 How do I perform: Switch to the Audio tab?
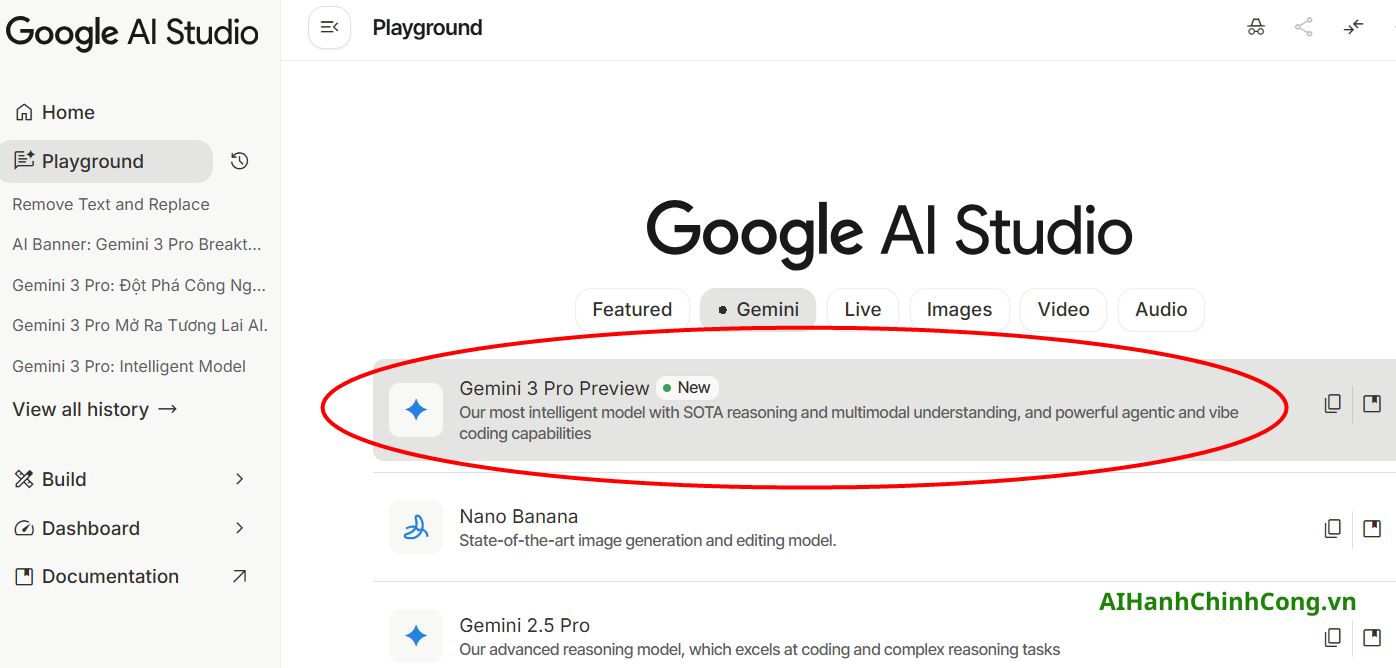coord(1161,310)
